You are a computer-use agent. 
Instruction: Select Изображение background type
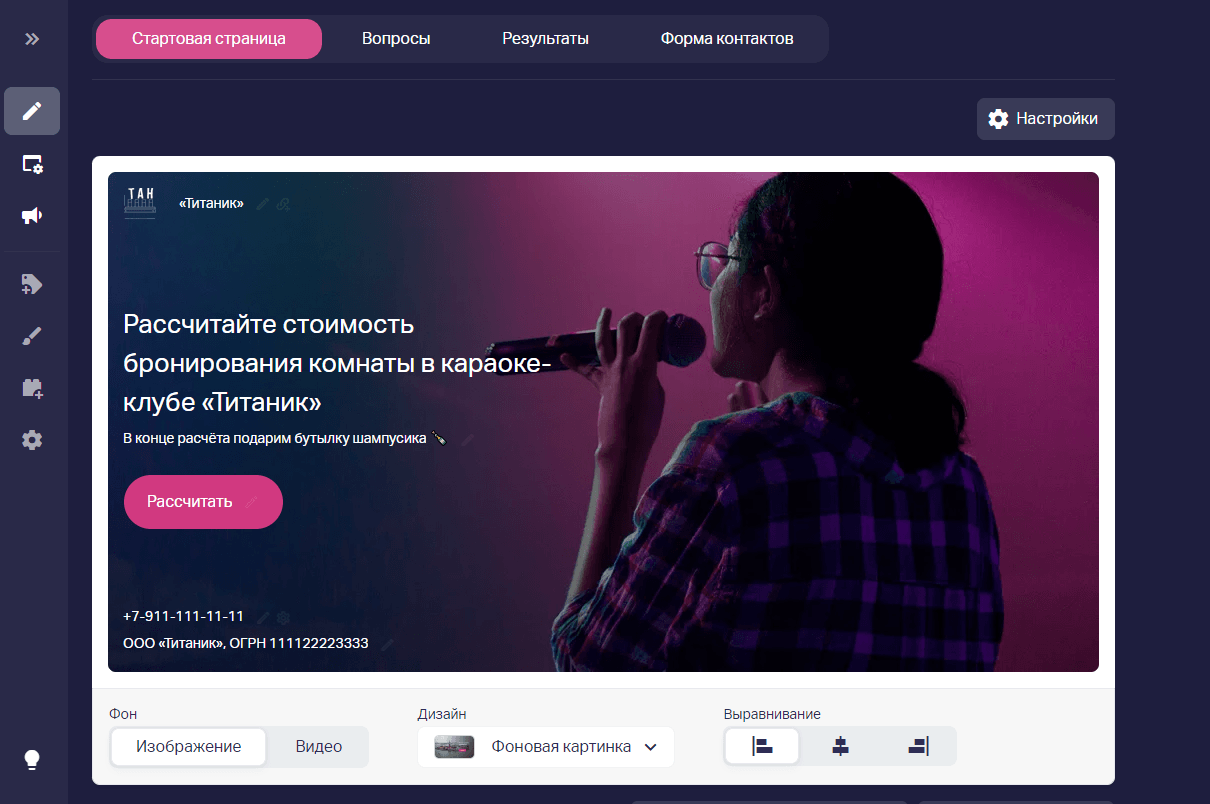(189, 747)
